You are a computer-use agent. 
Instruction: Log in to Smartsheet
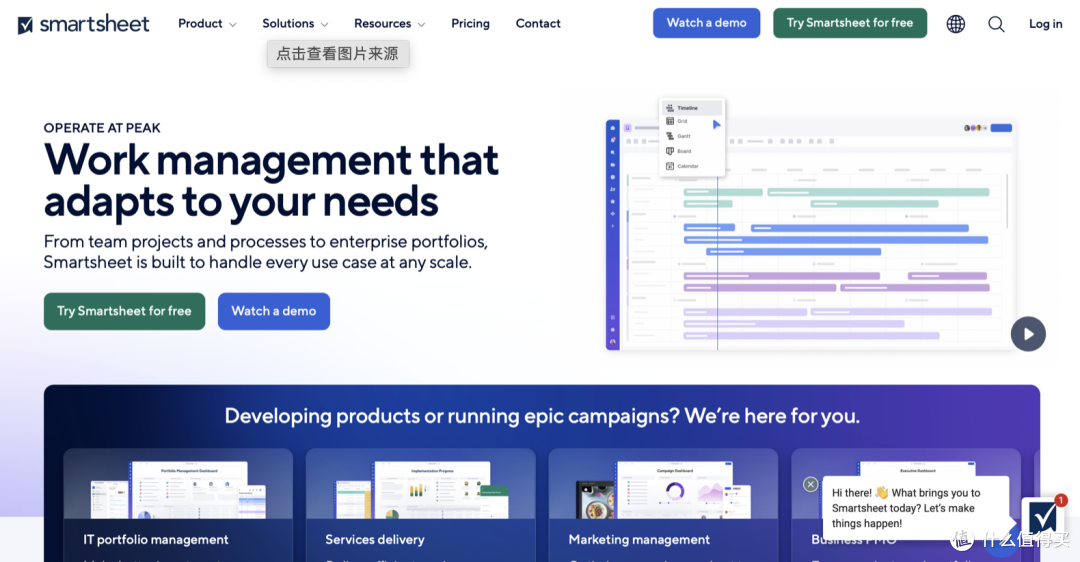pyautogui.click(x=1045, y=24)
